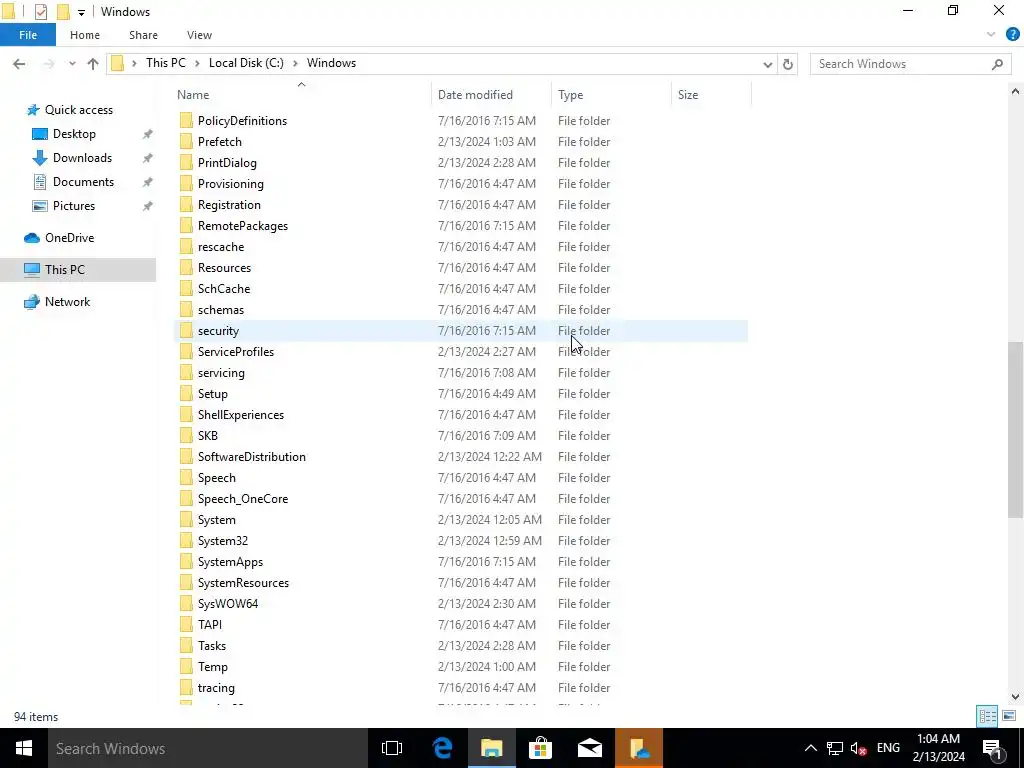Open the Home ribbon tab
The height and width of the screenshot is (768, 1024).
click(85, 35)
